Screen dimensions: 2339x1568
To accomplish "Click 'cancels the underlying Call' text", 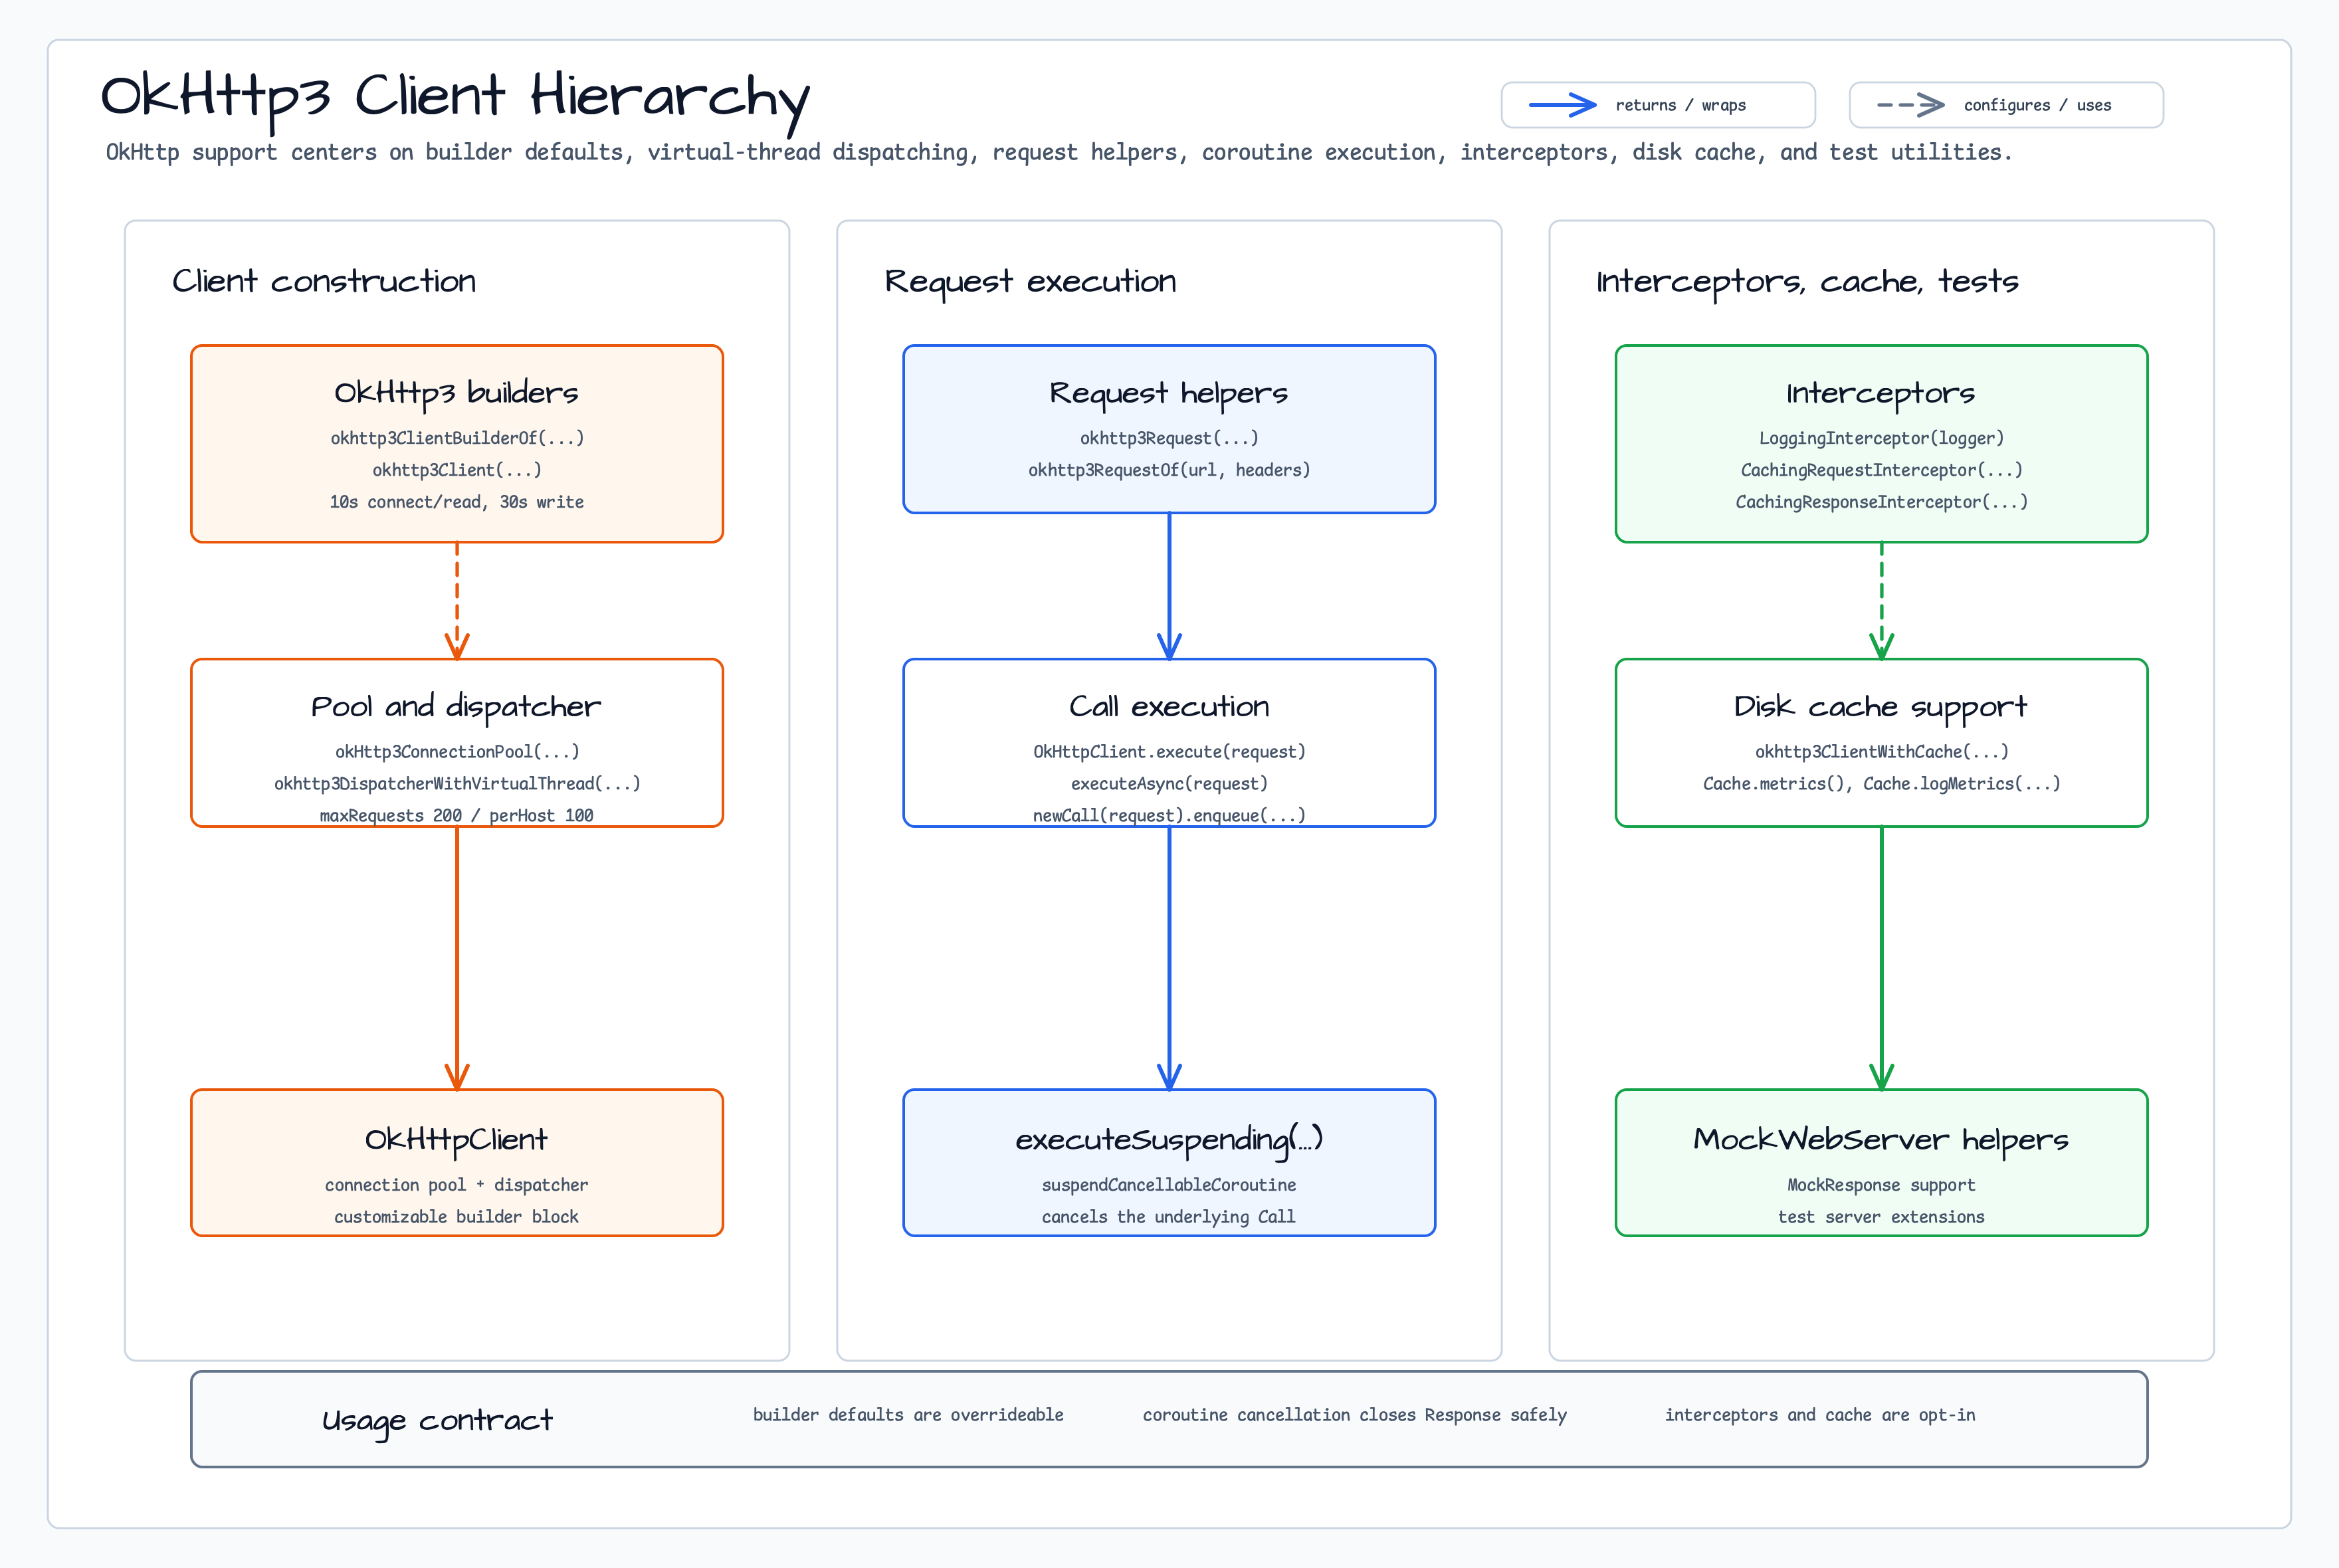I will [1169, 1217].
